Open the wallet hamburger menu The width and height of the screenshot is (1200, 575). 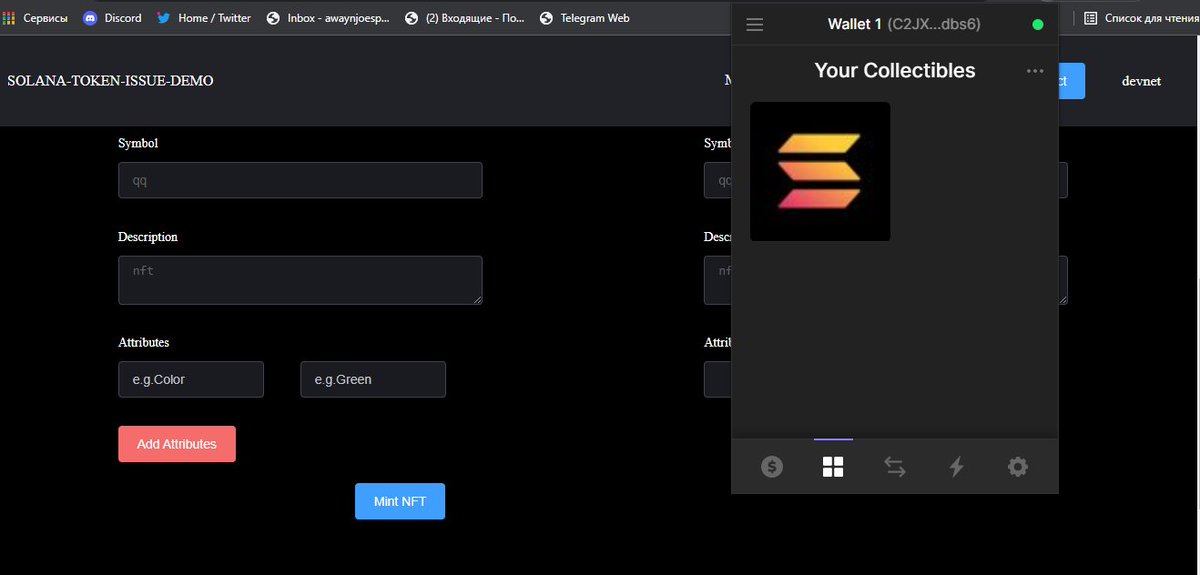click(755, 24)
